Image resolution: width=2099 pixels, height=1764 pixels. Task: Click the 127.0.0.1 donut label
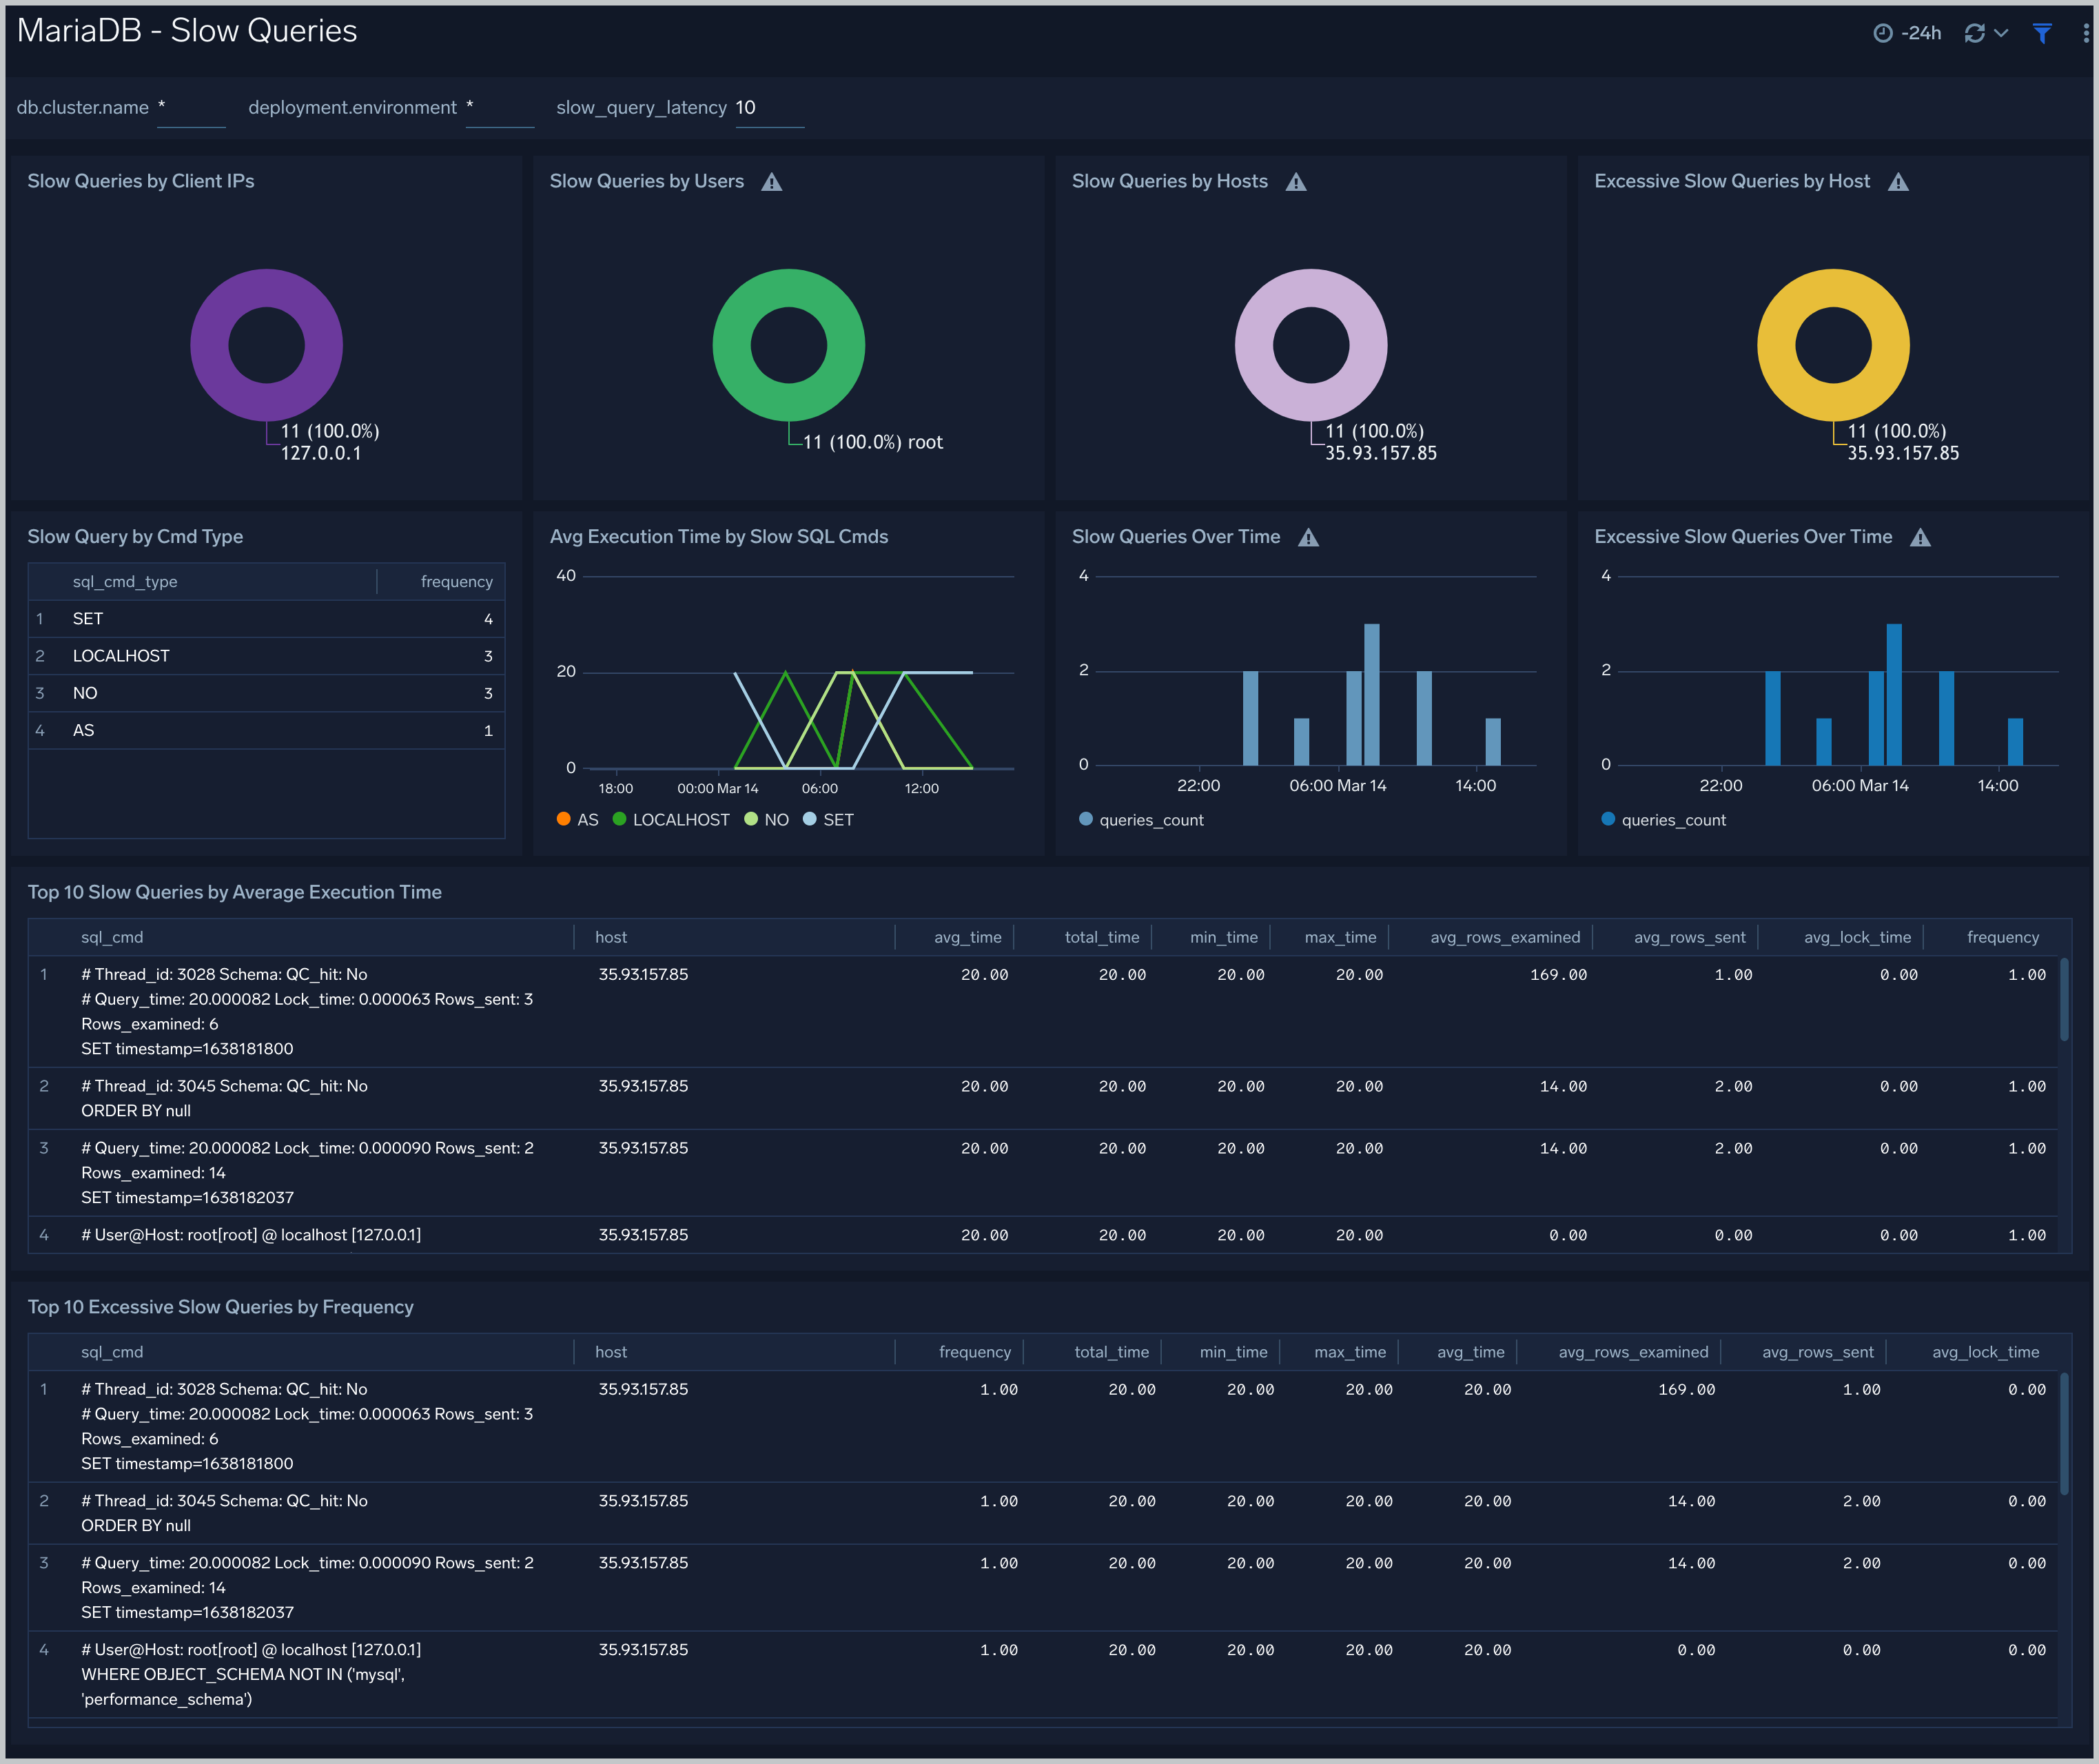[320, 454]
